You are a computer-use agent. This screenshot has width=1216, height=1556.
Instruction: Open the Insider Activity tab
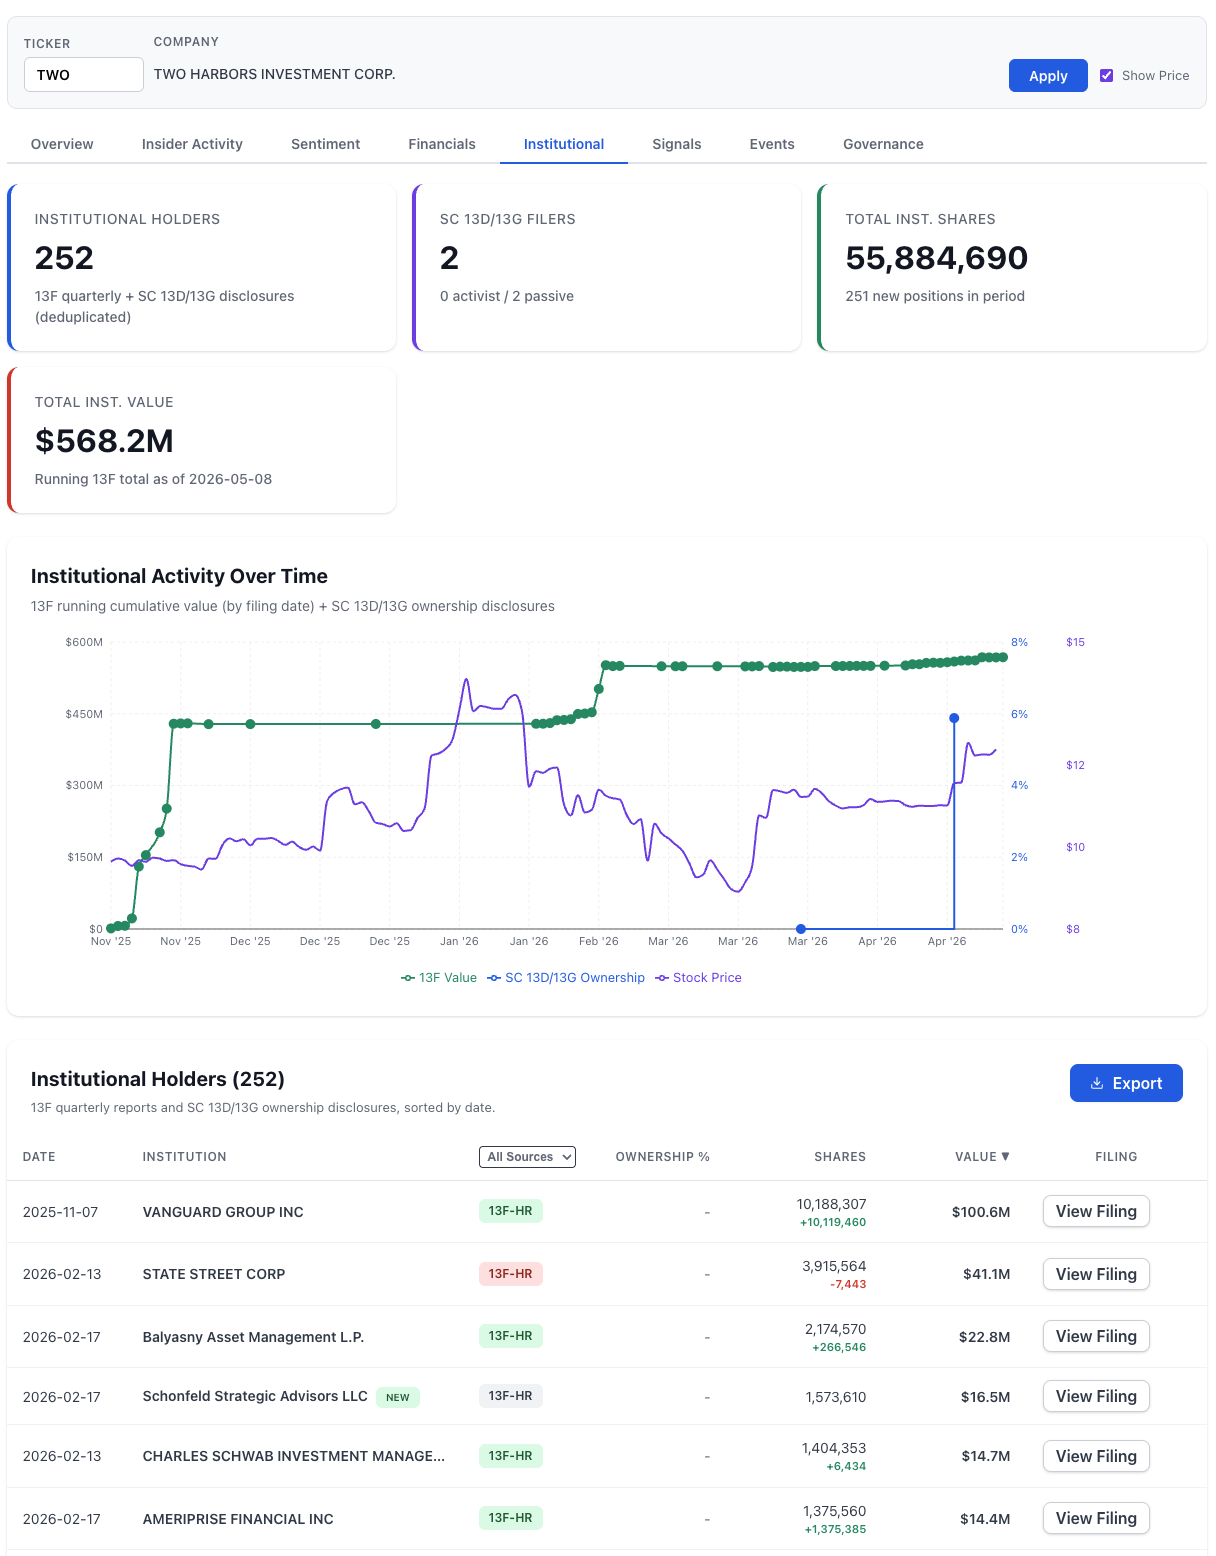(x=192, y=144)
